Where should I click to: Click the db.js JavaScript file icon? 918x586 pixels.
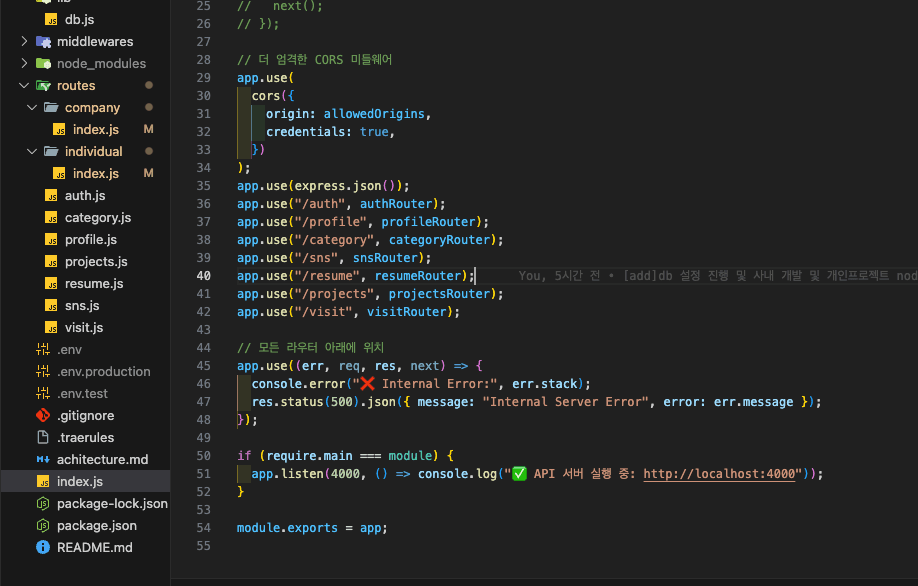point(52,20)
